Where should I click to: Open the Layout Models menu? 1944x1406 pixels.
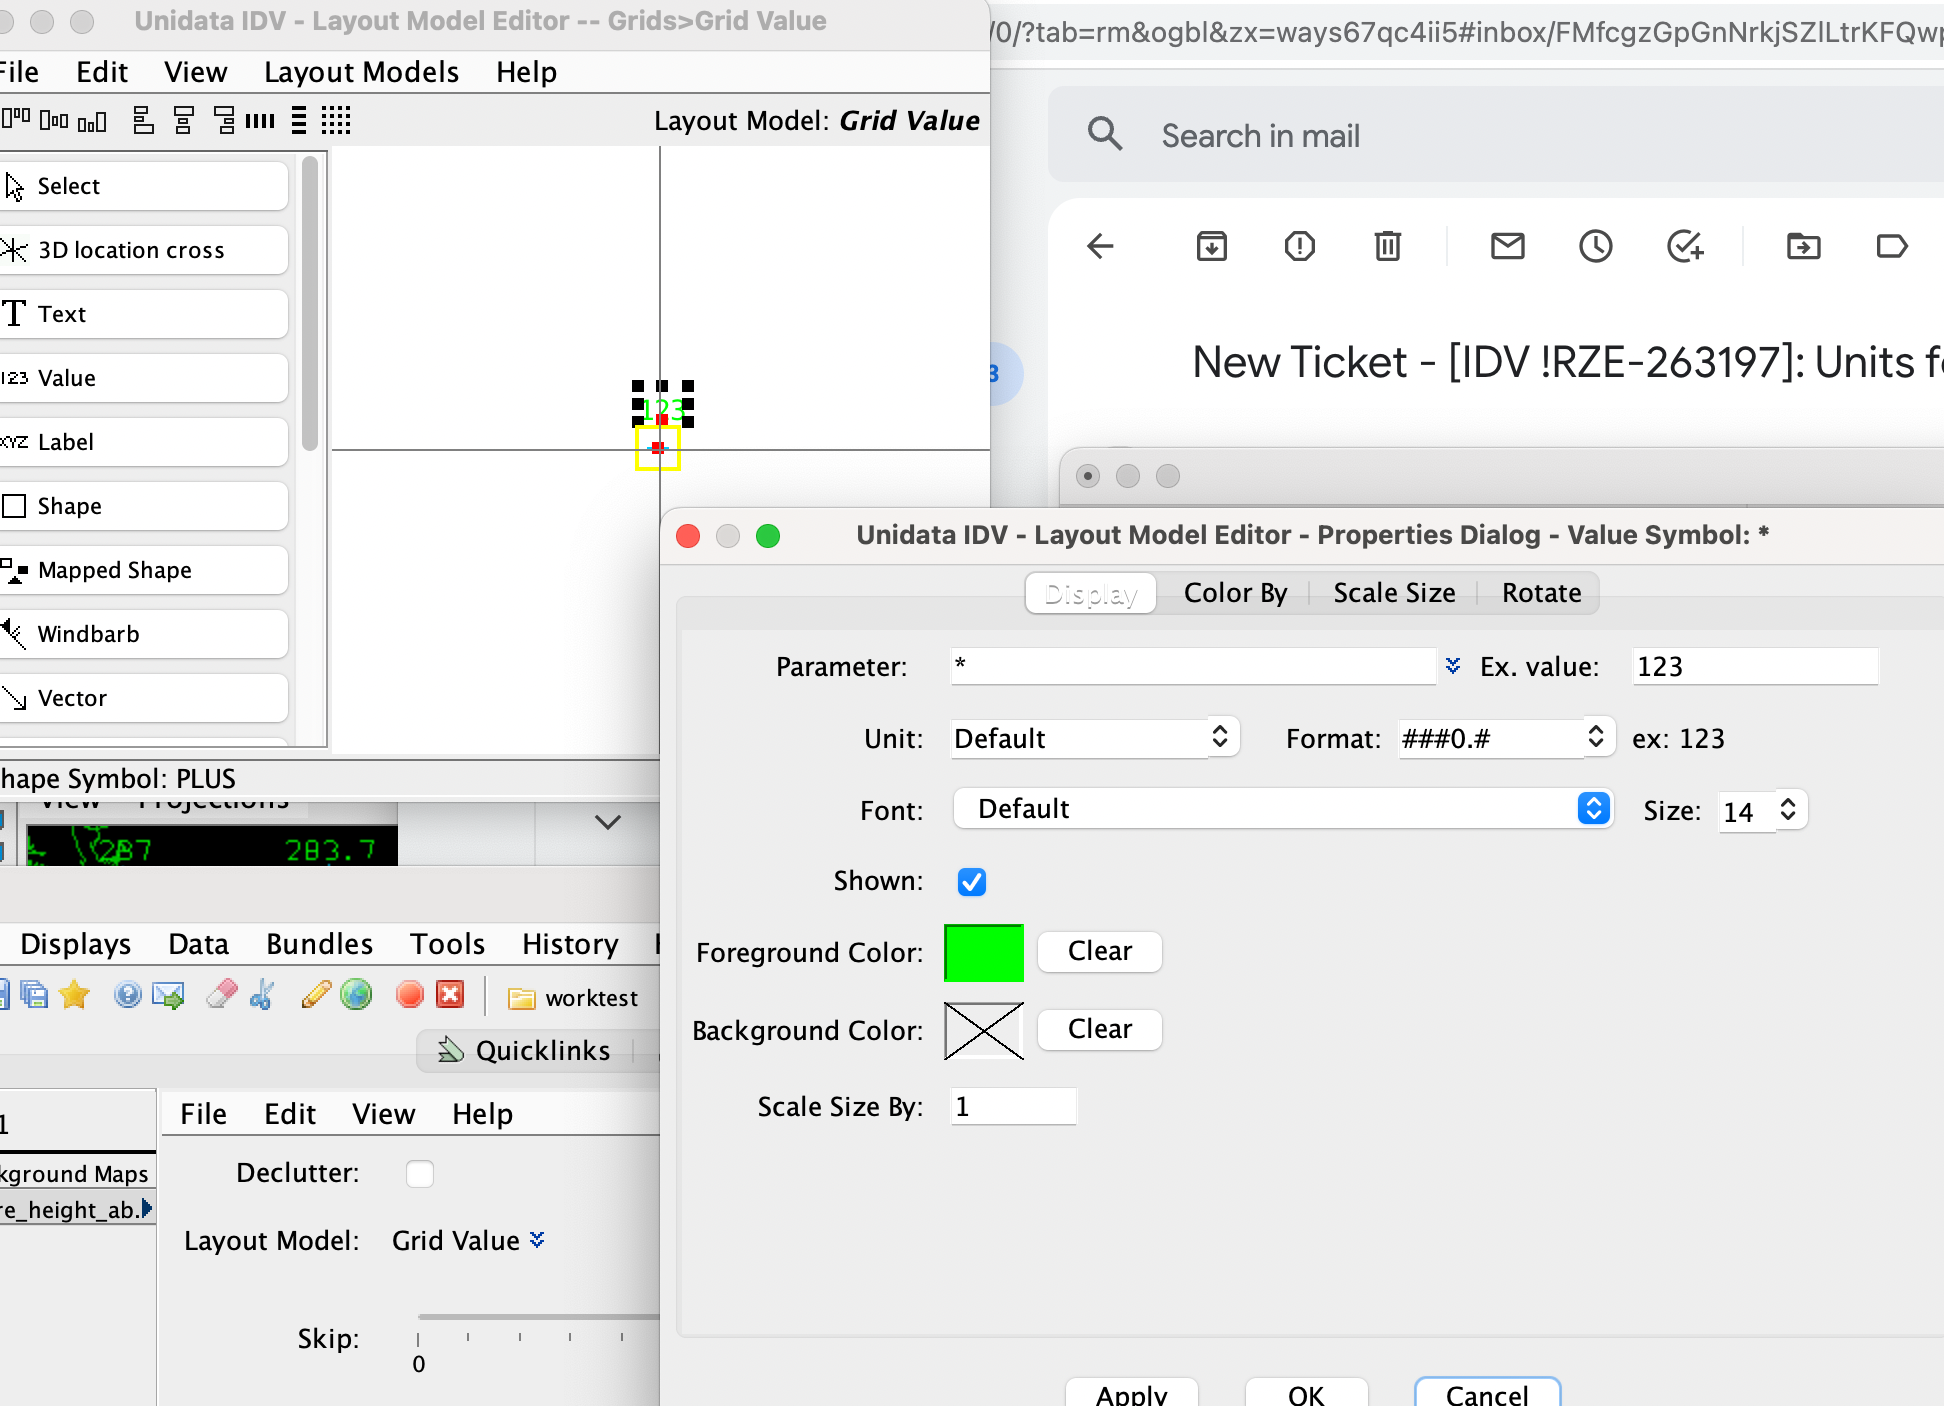coord(361,72)
